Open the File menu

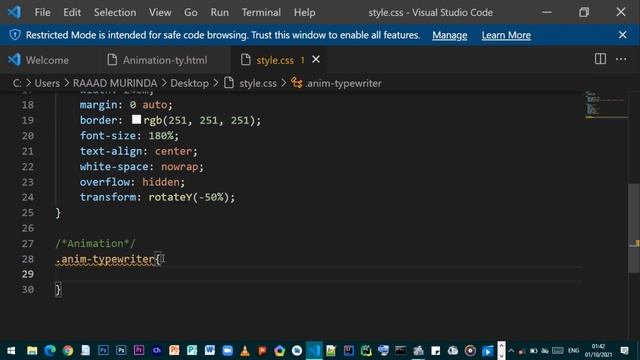point(42,13)
